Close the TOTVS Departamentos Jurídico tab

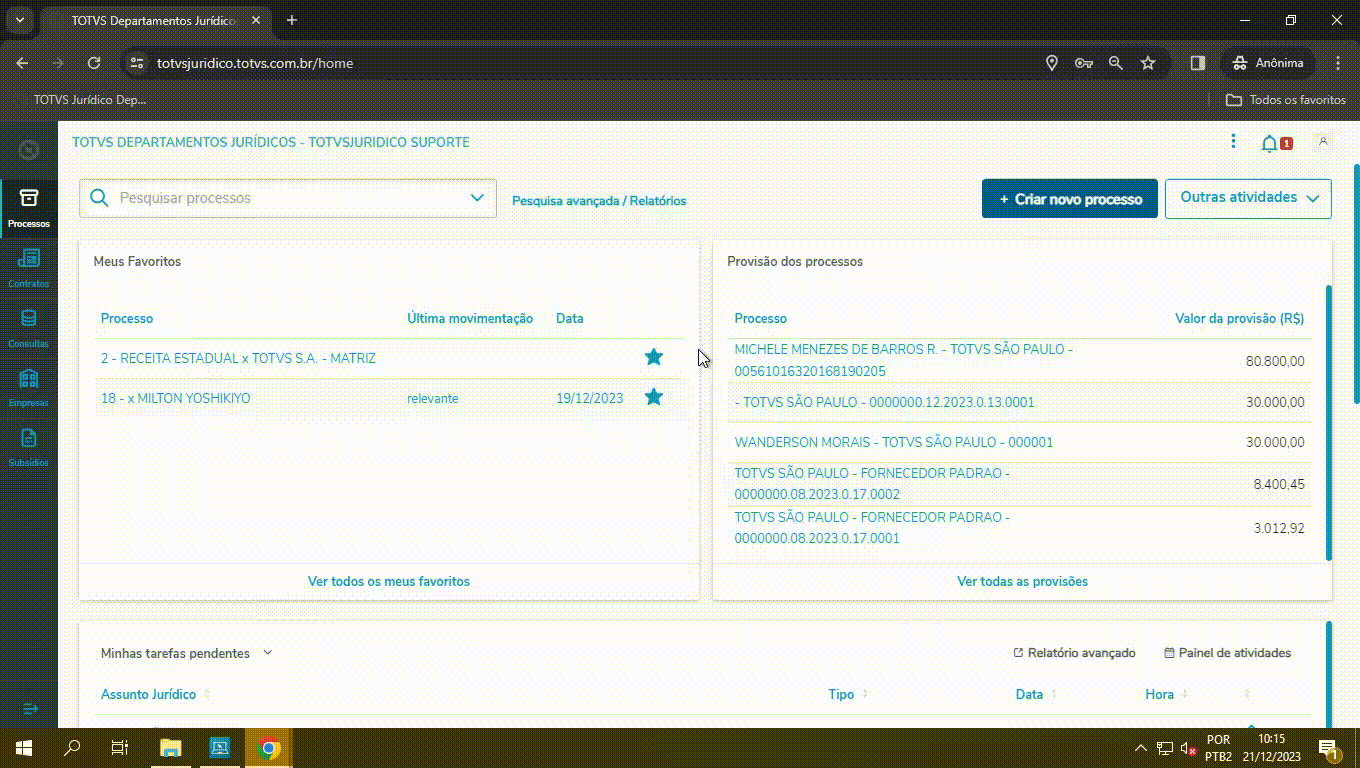254,20
